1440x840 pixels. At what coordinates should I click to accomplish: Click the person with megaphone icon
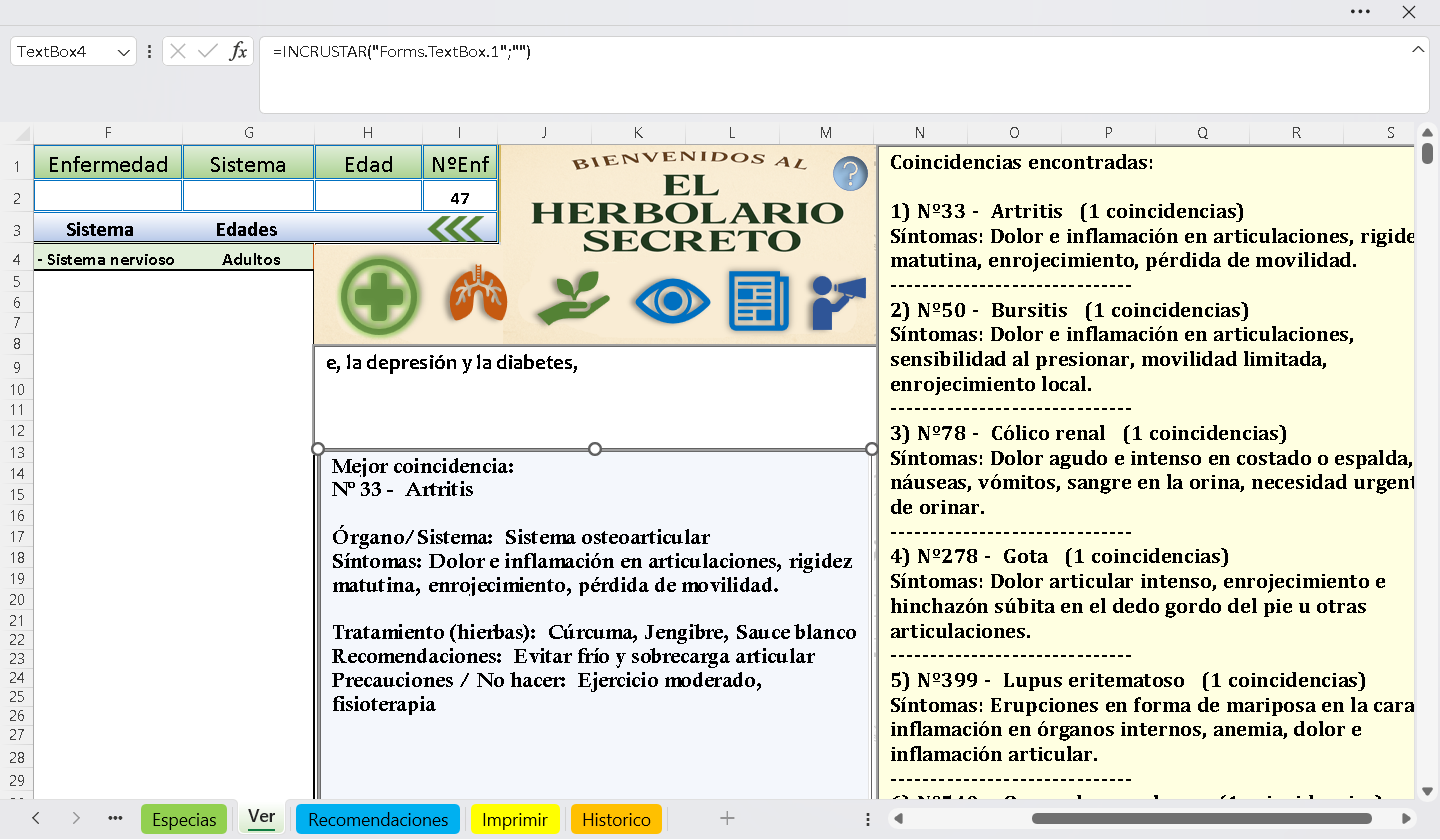(x=838, y=301)
